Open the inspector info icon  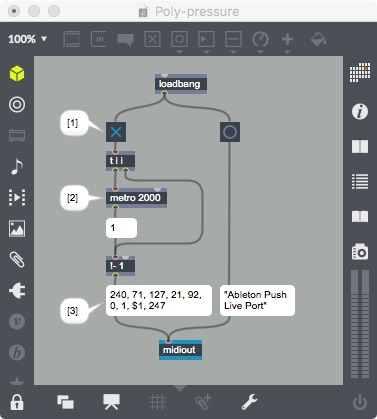coord(360,111)
